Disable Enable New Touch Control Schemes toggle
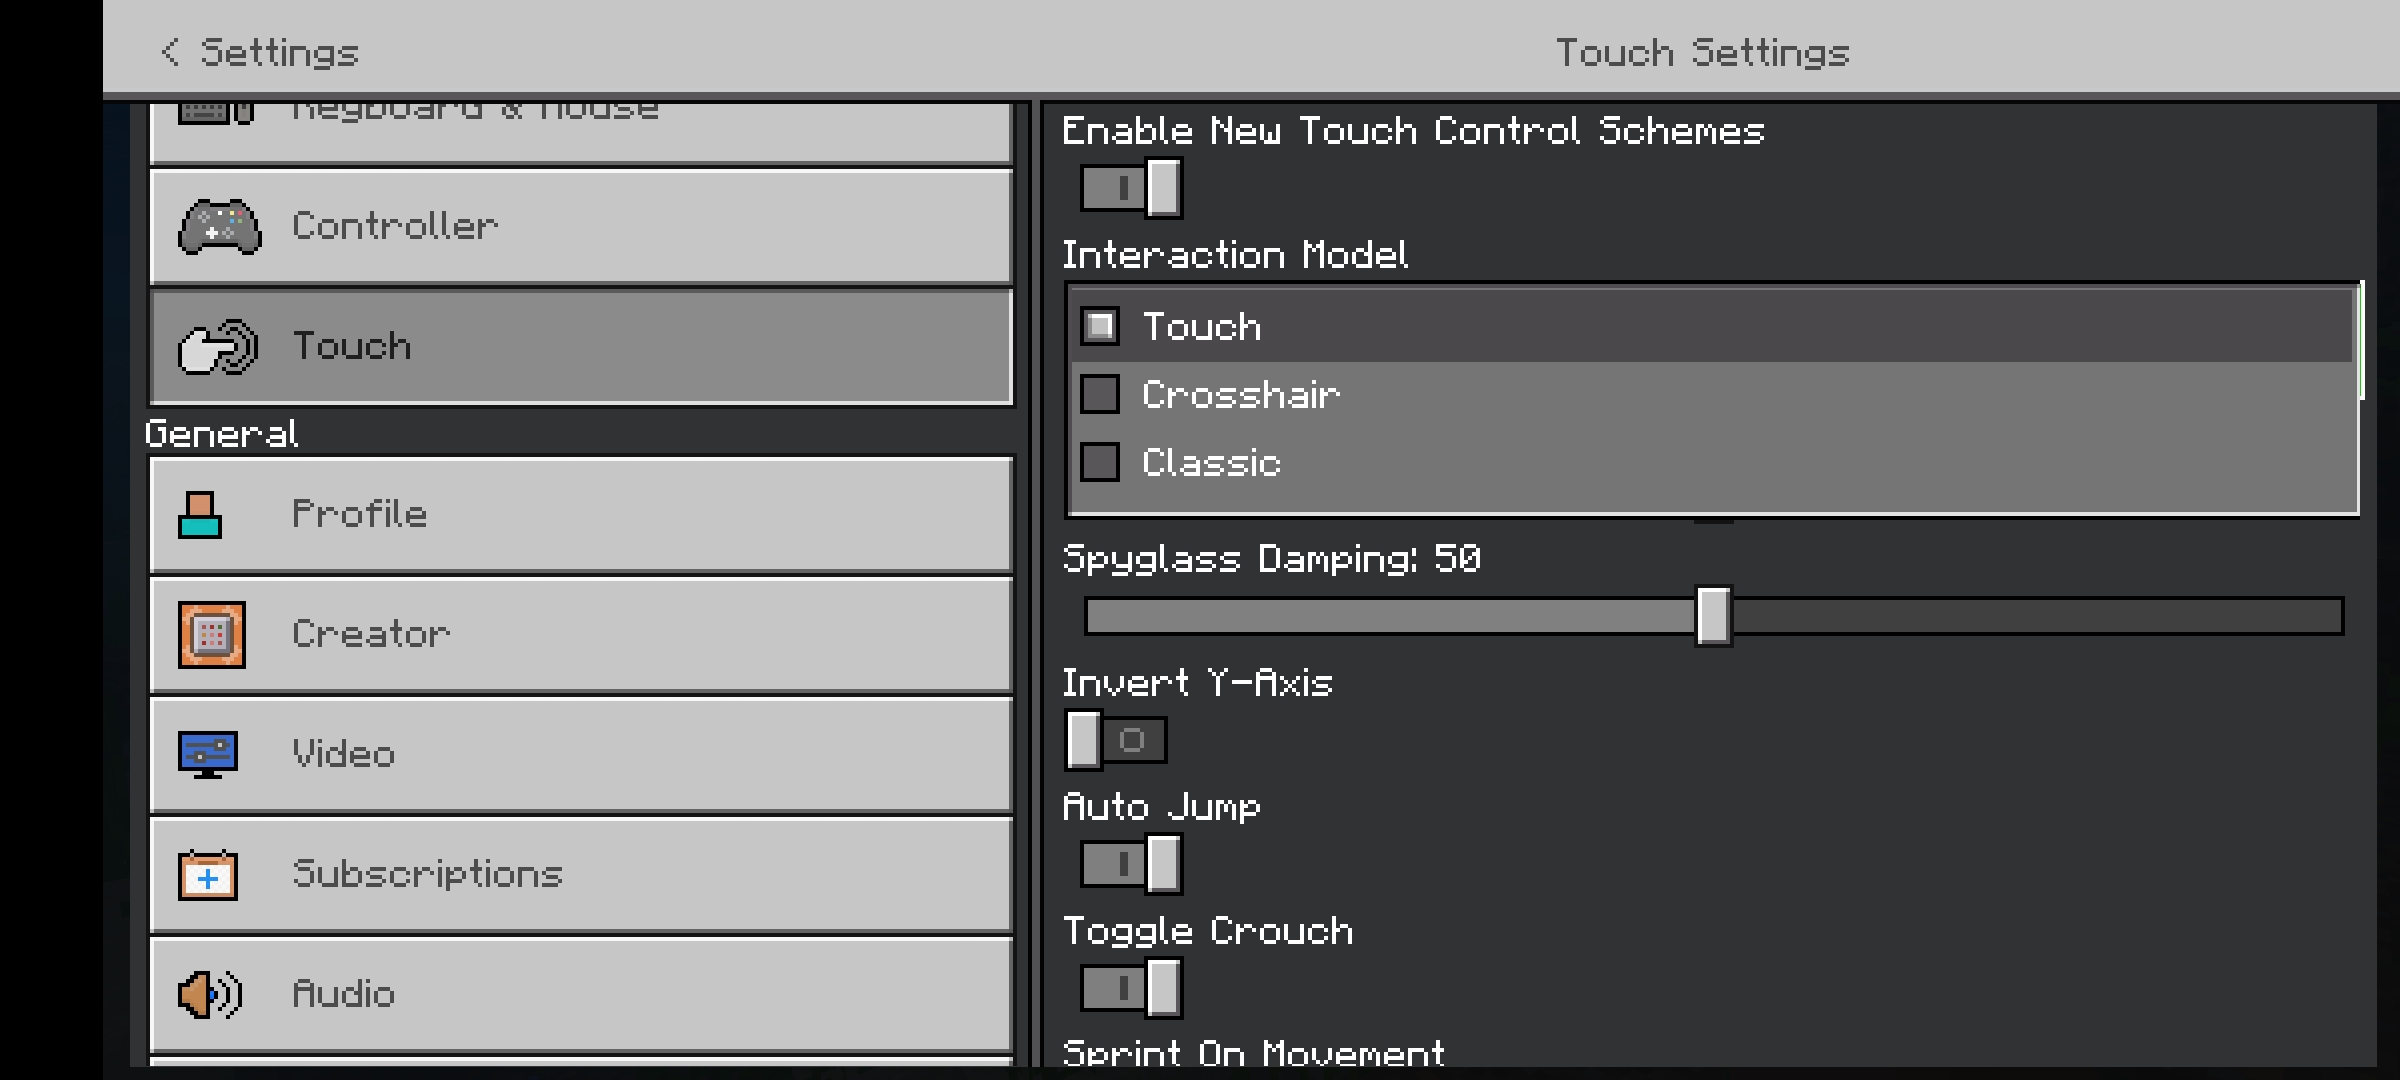Screen dimensions: 2400x1080 point(1131,188)
